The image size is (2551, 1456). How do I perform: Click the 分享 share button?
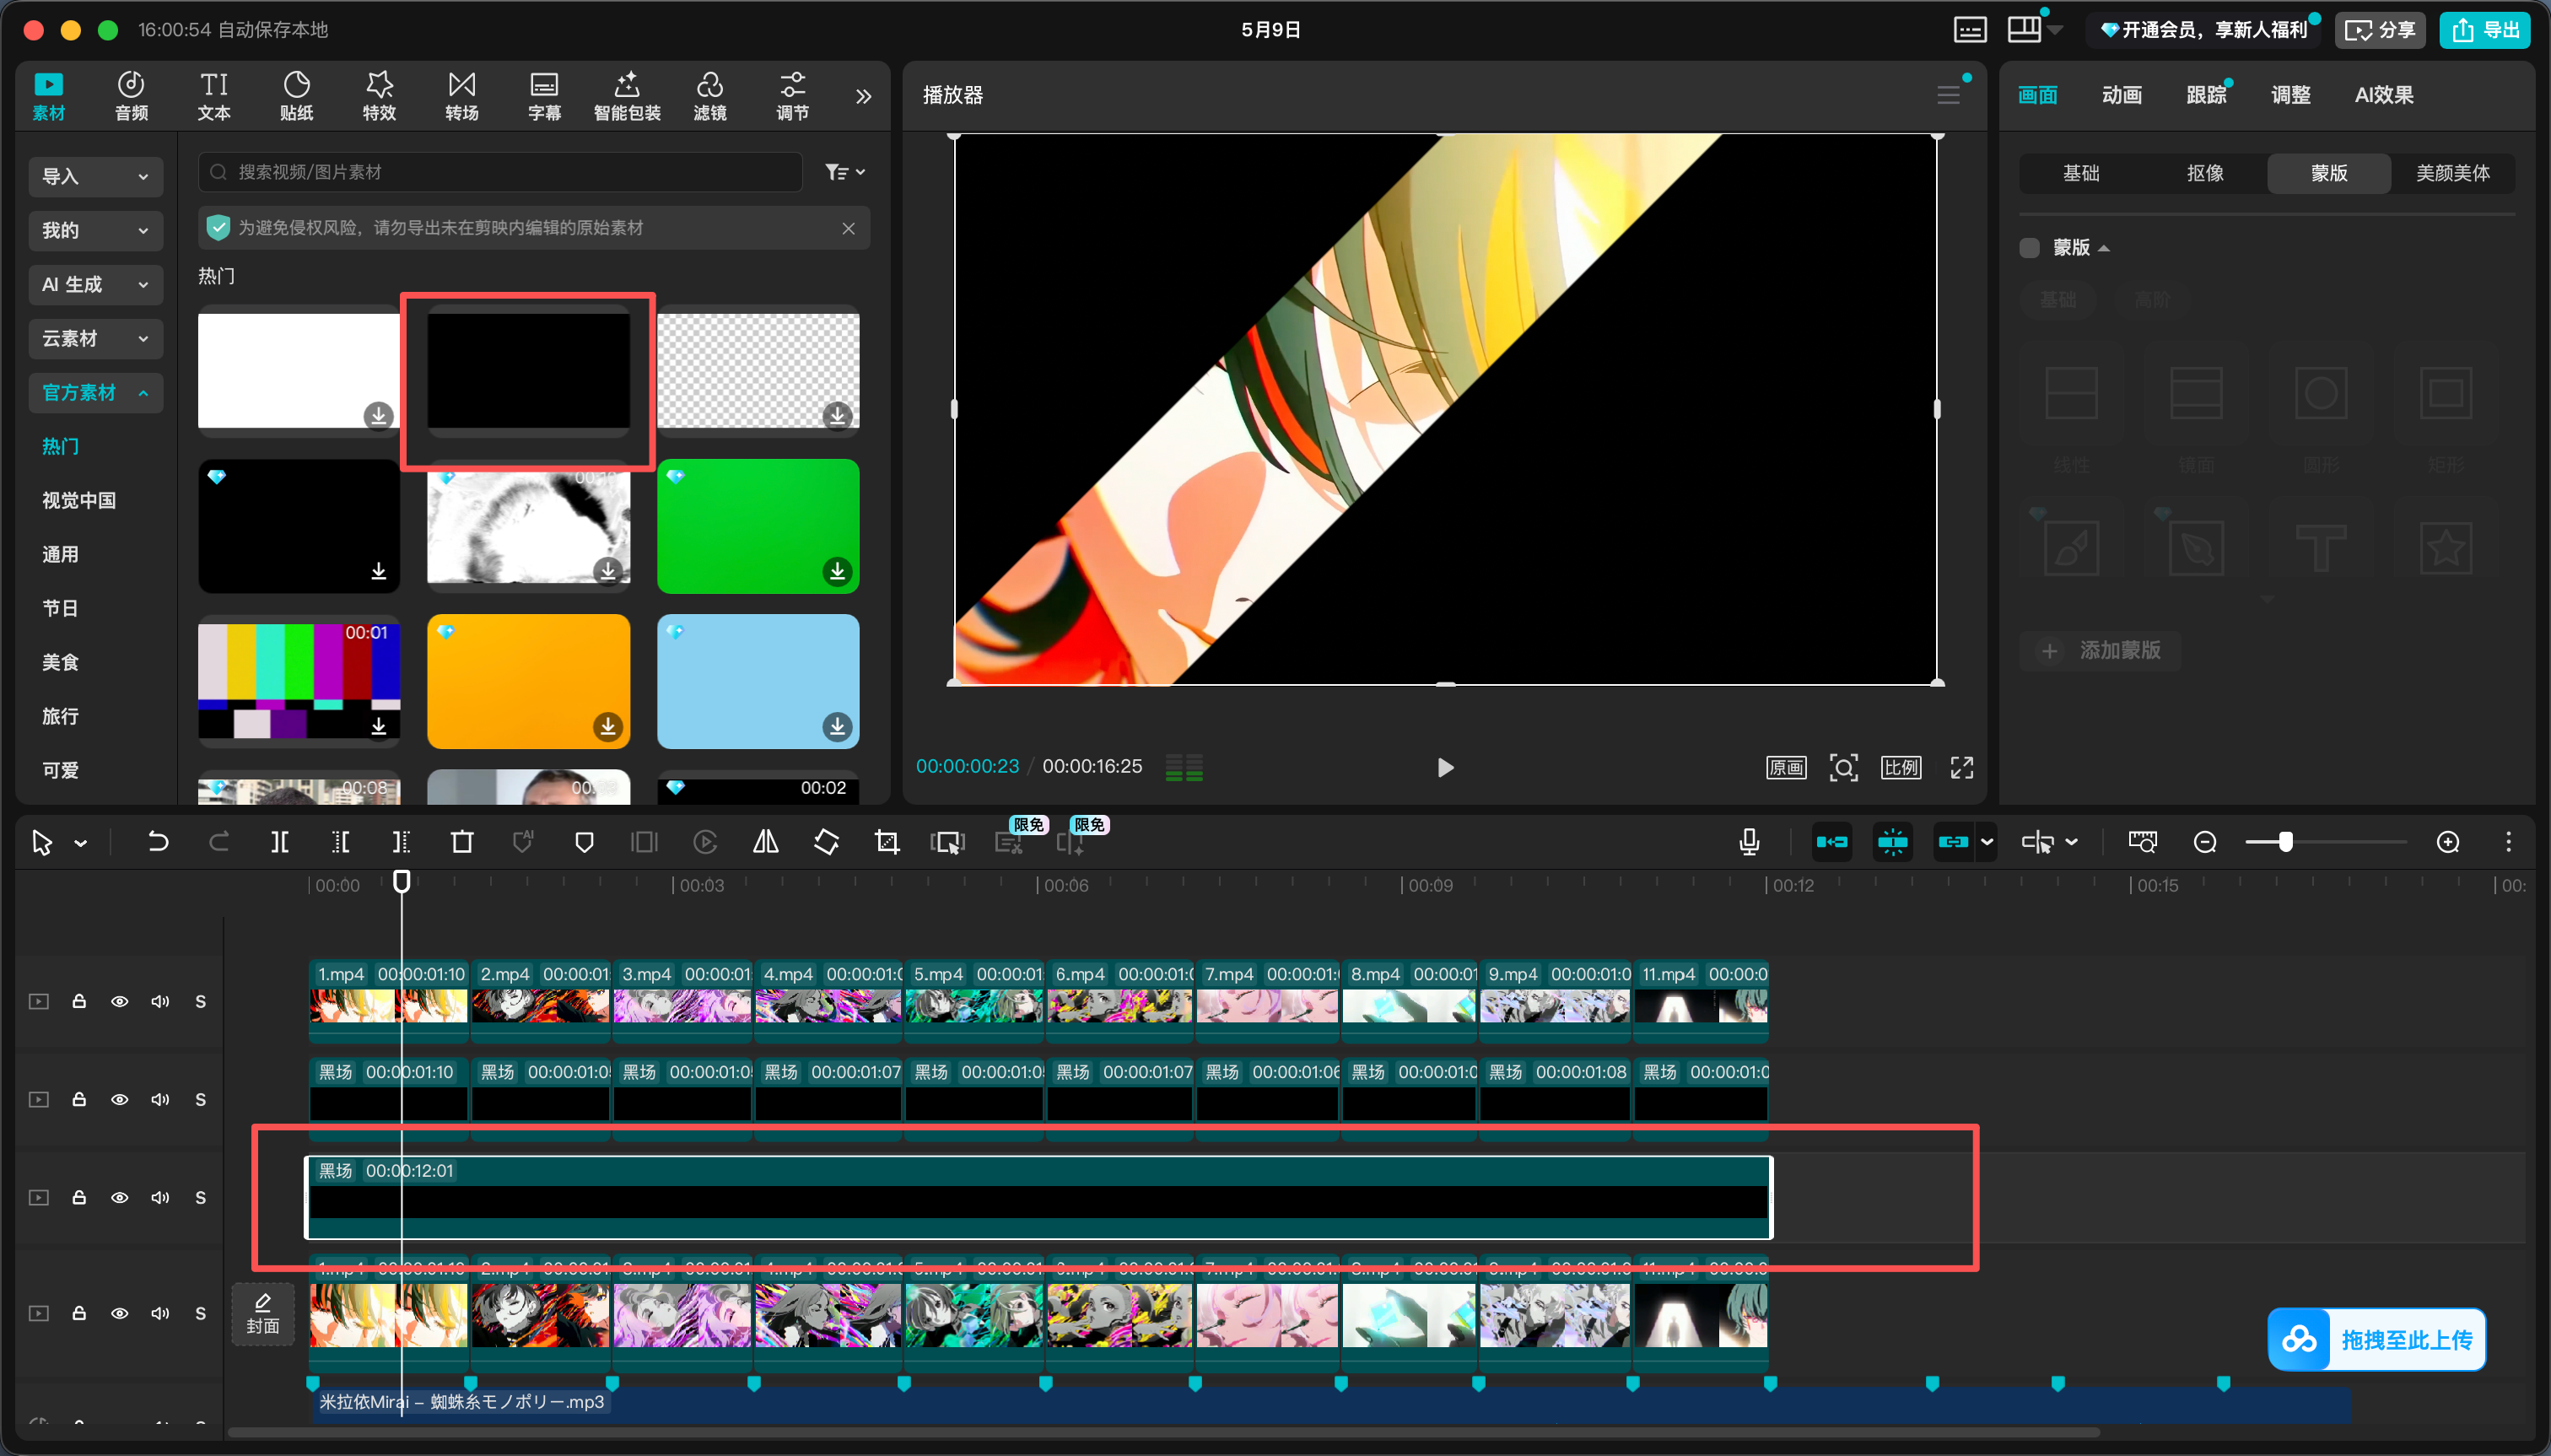point(2380,30)
